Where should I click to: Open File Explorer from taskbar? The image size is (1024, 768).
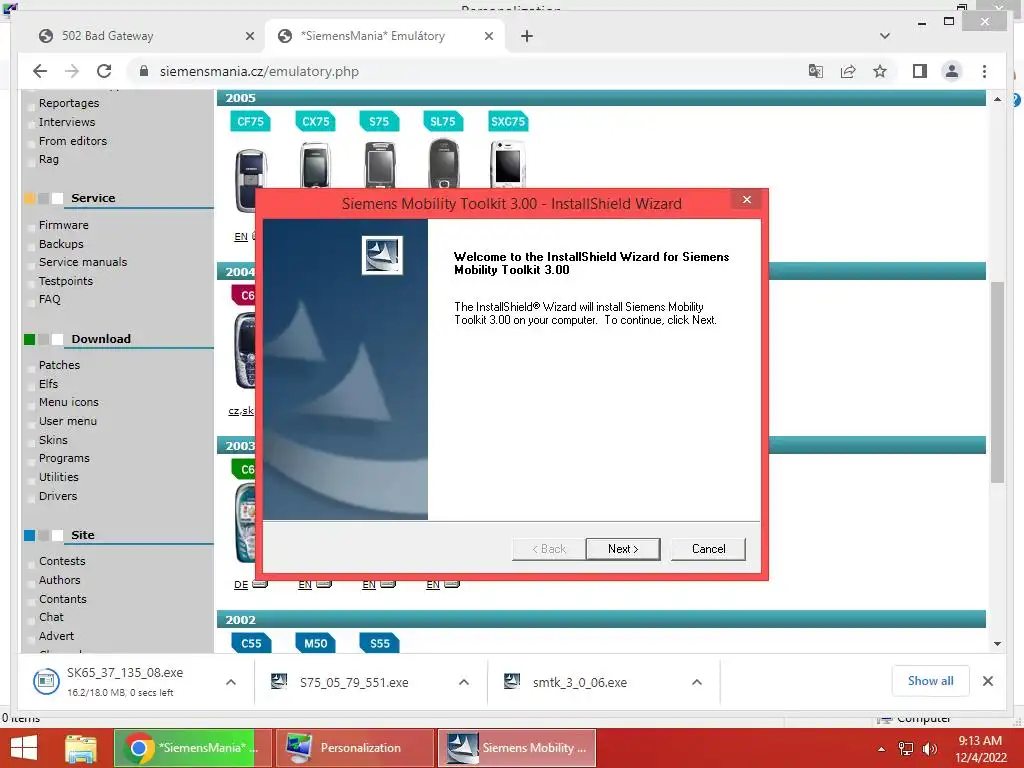[x=81, y=748]
